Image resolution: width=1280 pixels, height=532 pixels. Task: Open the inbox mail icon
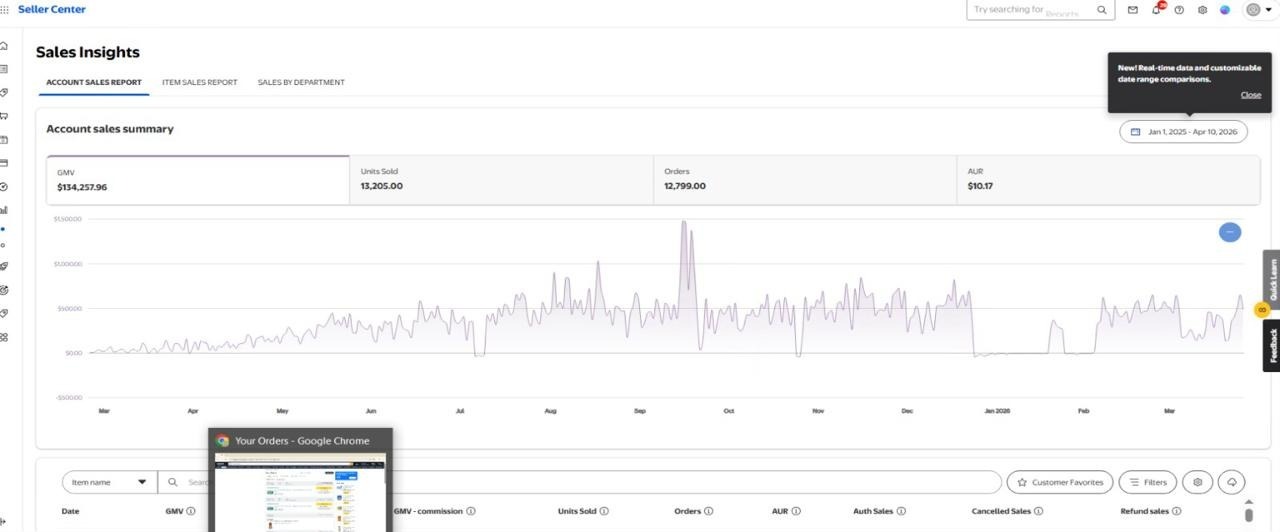coord(1132,10)
